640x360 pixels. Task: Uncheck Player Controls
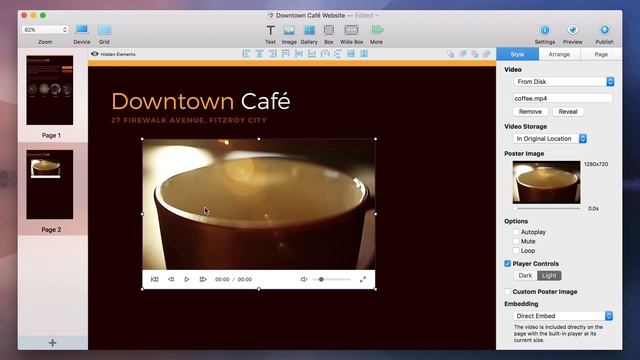(x=507, y=264)
